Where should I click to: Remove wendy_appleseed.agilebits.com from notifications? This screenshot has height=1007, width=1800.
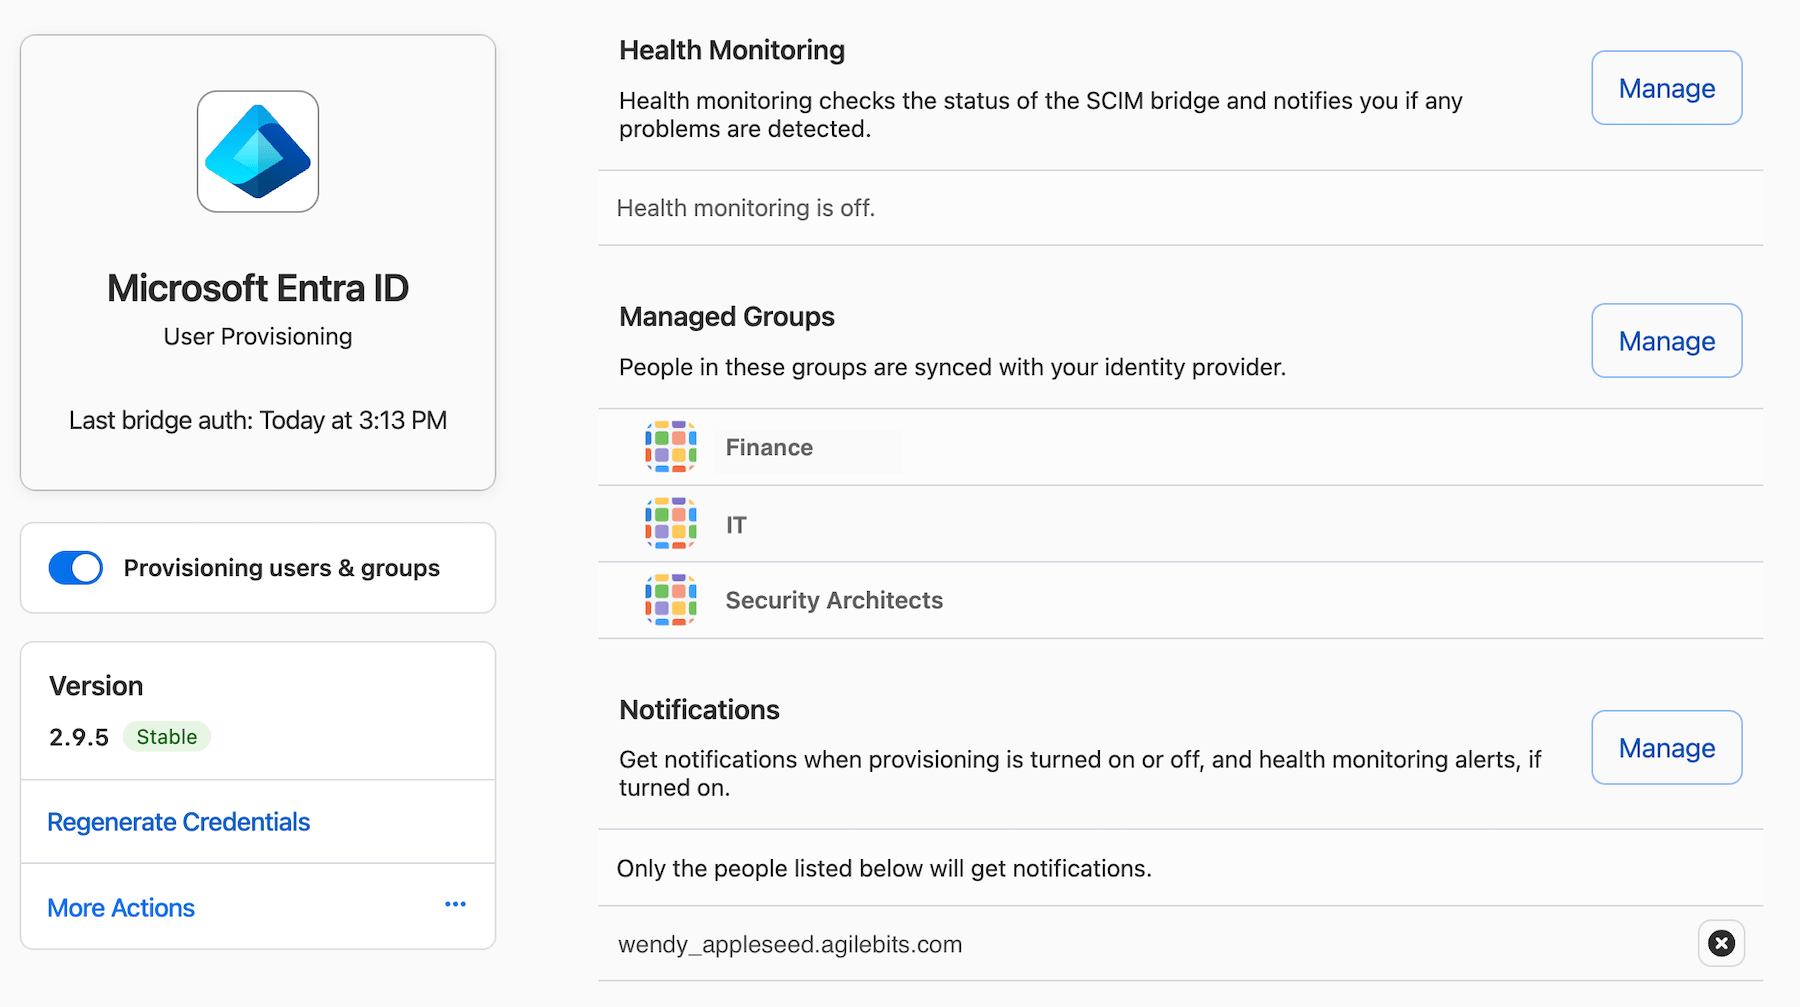pos(1721,943)
